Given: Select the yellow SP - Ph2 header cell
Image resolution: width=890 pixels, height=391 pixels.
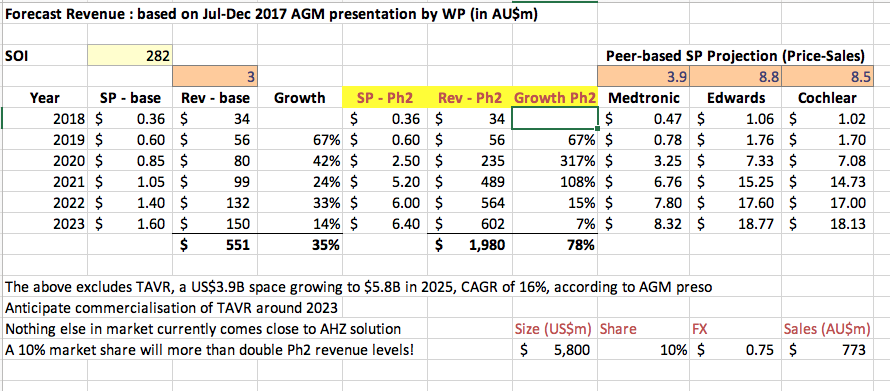Looking at the screenshot, I should [x=385, y=98].
